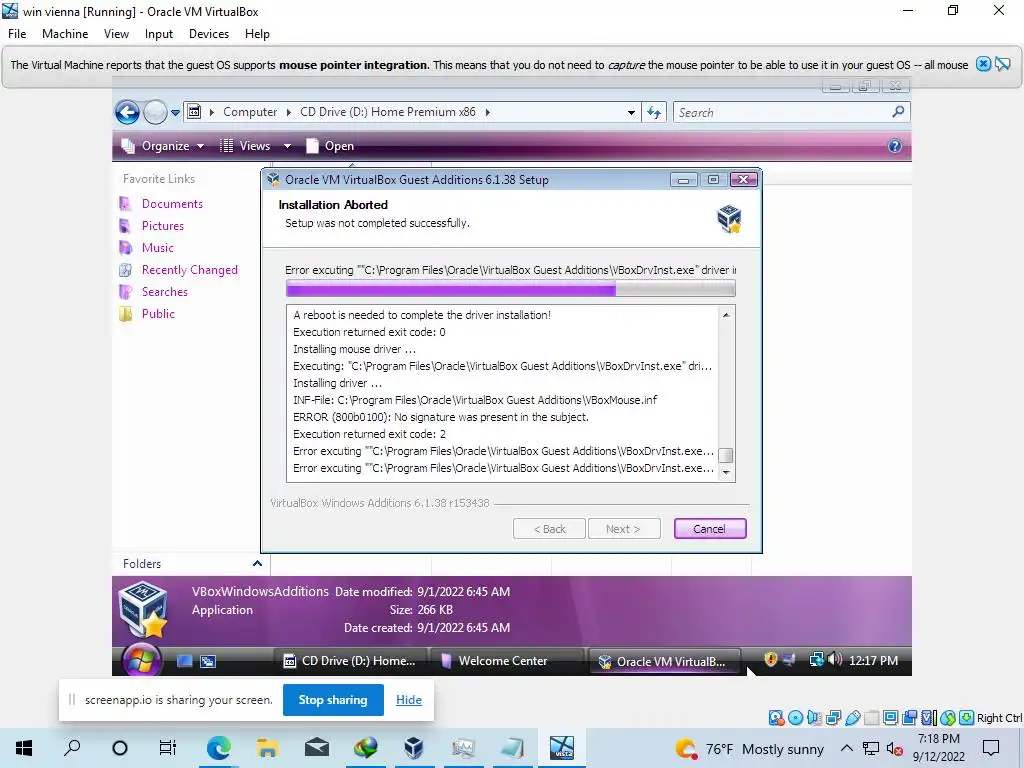Click Explorer forward arrow button
This screenshot has width=1024, height=768.
click(x=155, y=112)
